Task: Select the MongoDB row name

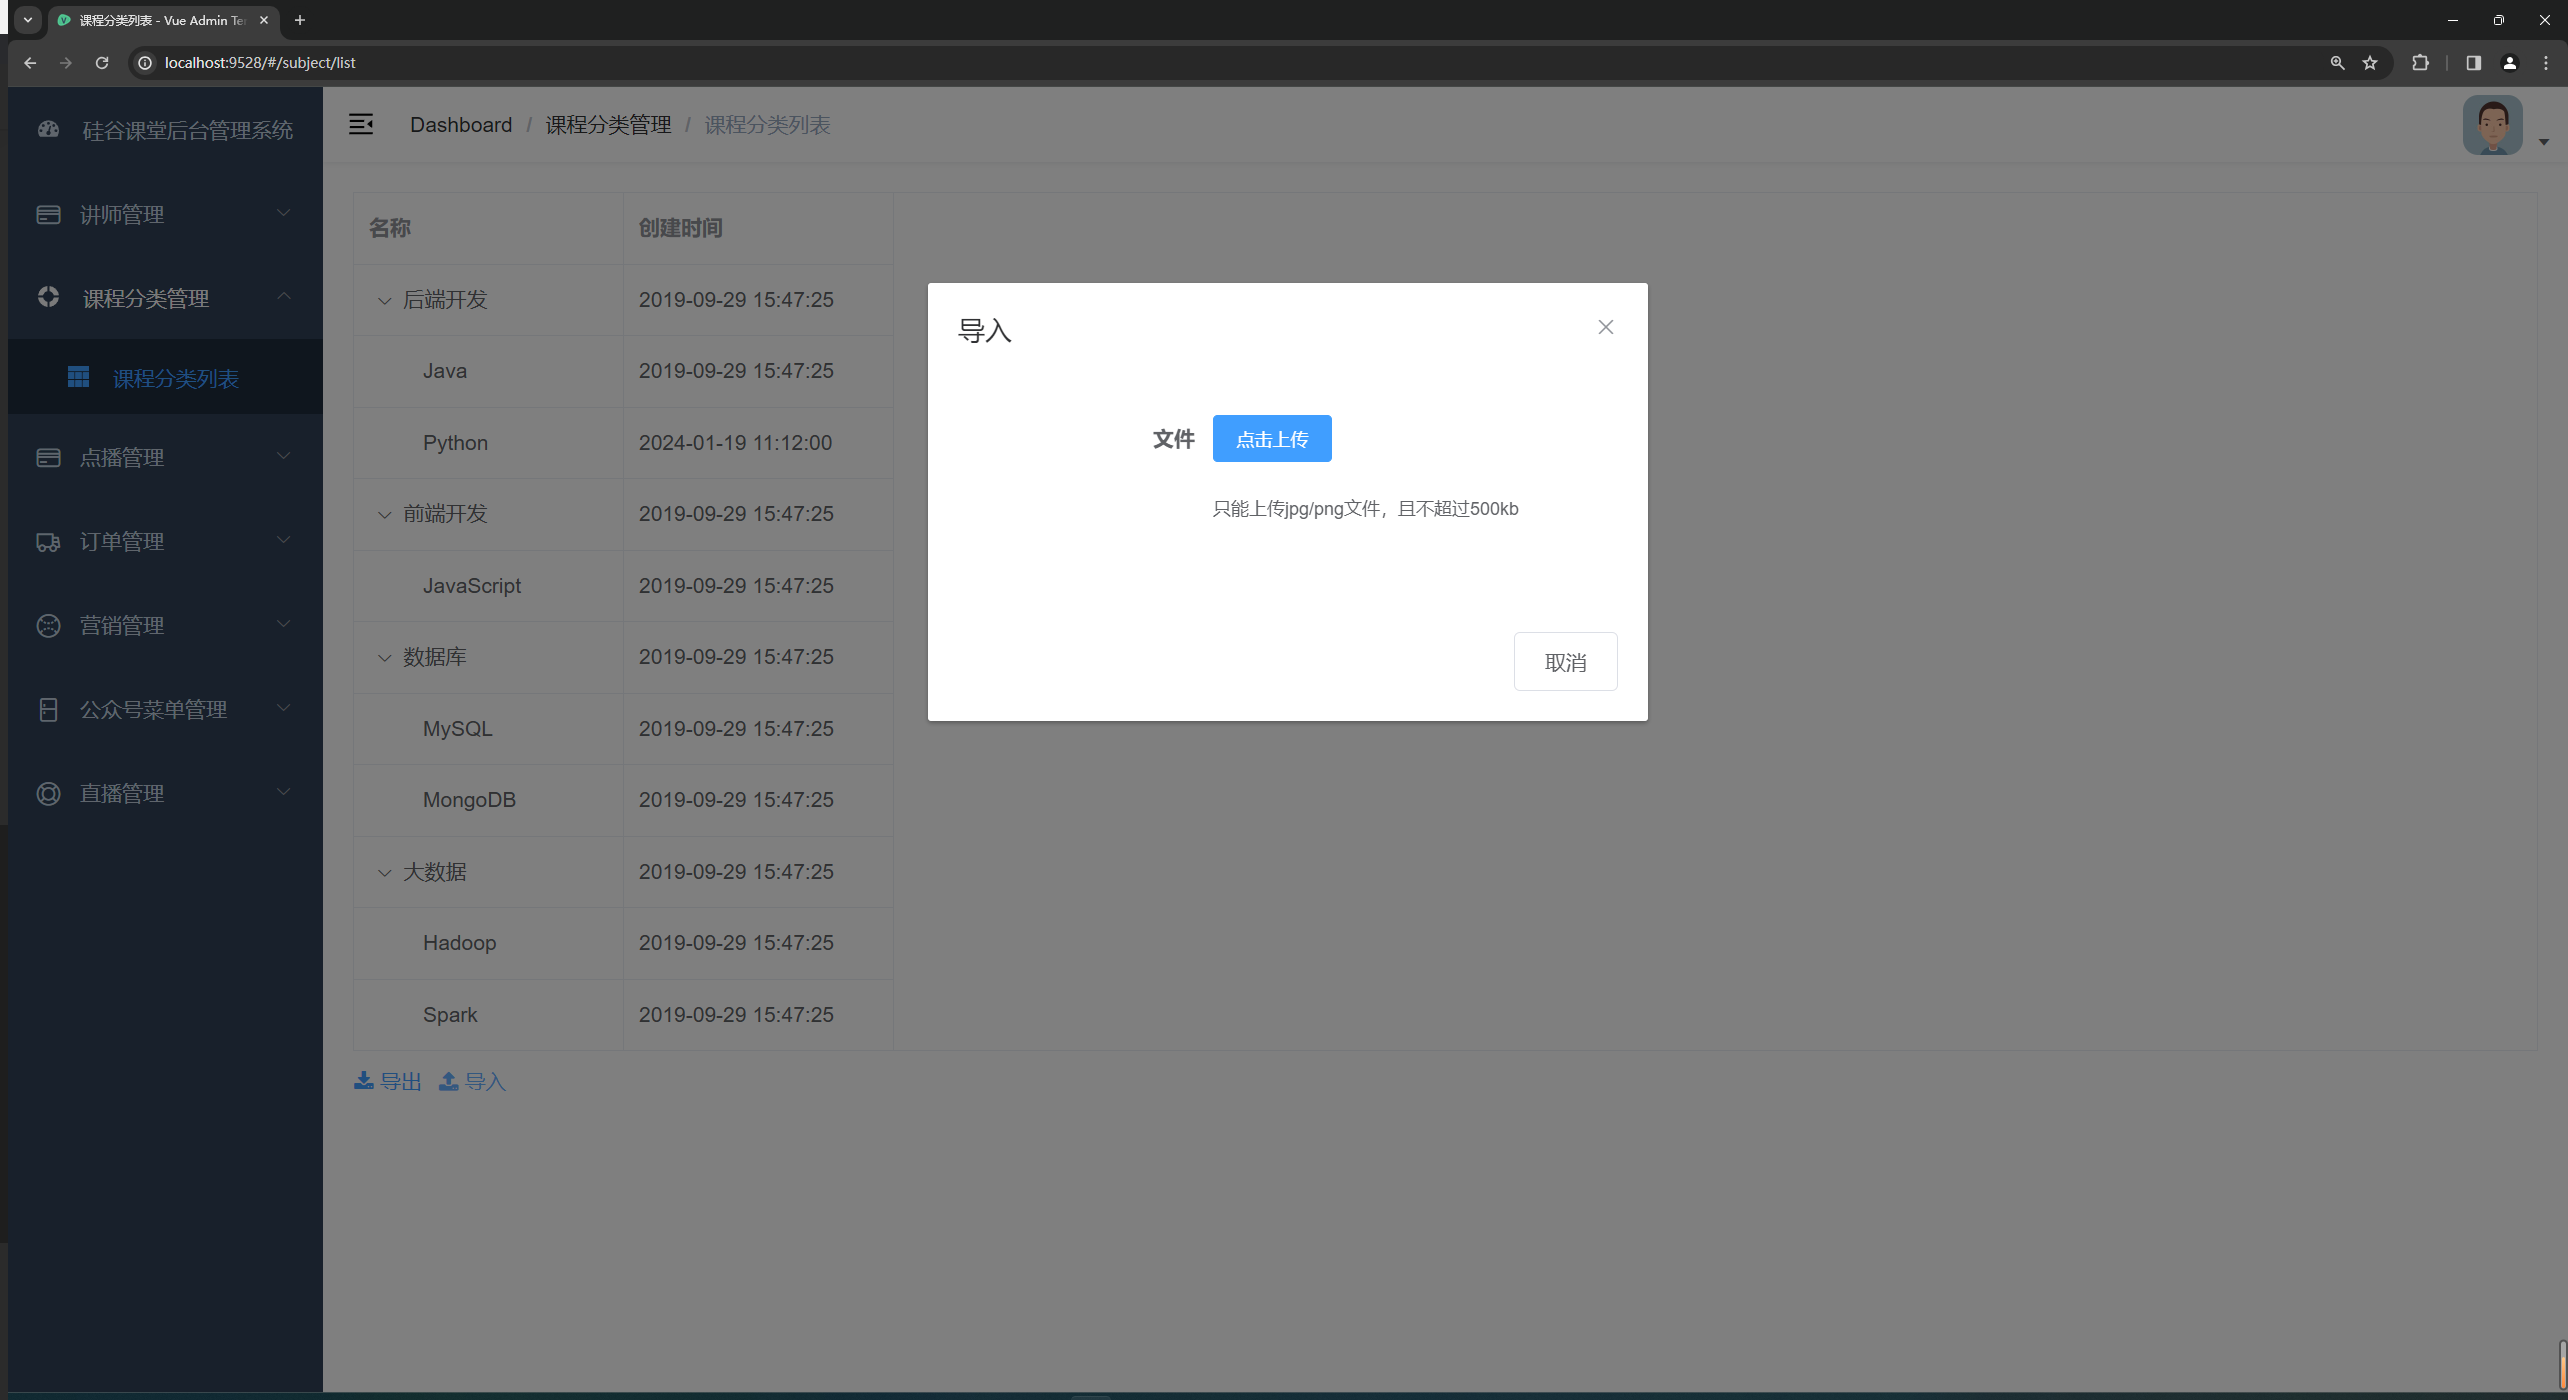Action: [469, 799]
